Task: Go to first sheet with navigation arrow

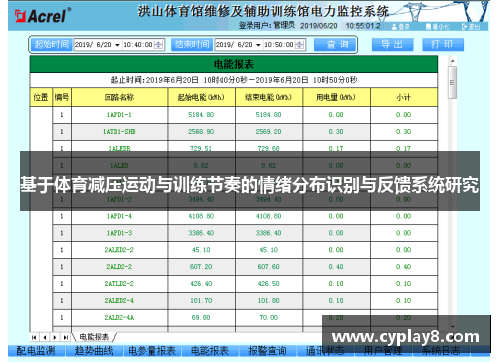Action: [x=34, y=337]
